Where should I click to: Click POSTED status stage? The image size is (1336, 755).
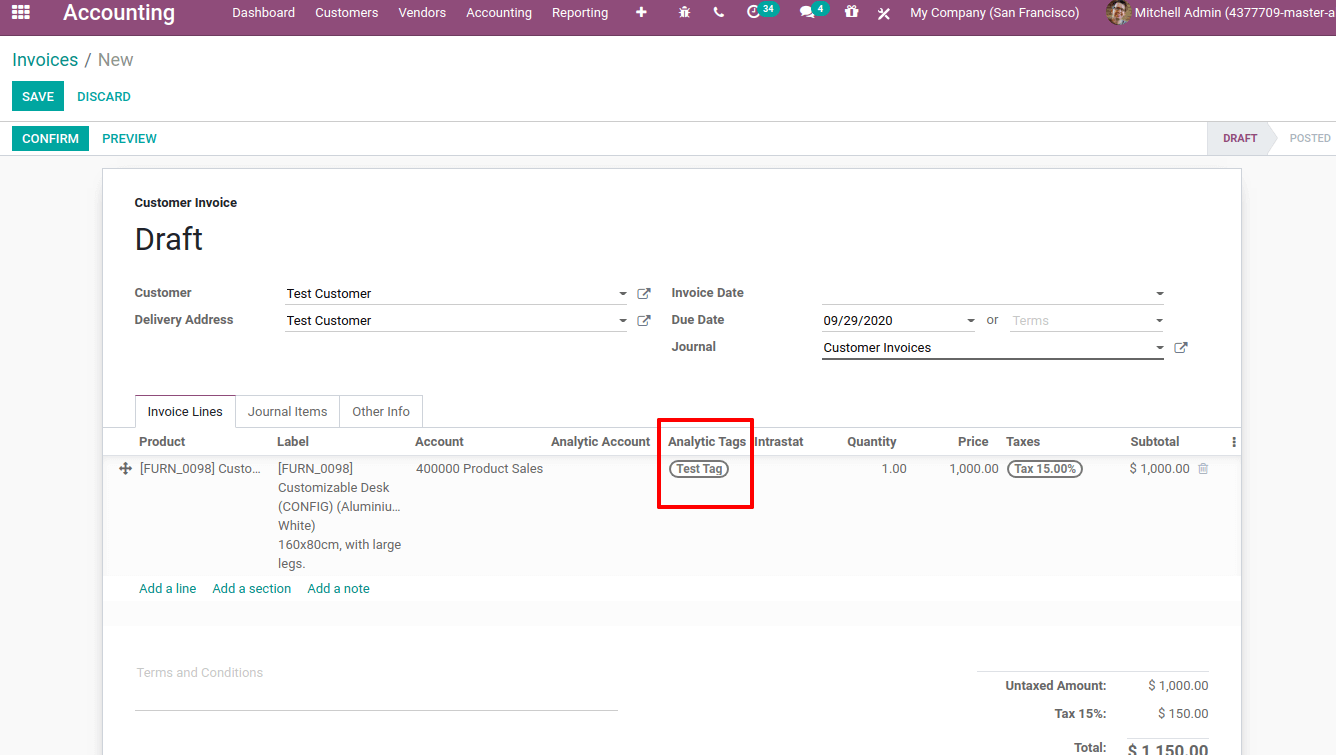(1309, 139)
